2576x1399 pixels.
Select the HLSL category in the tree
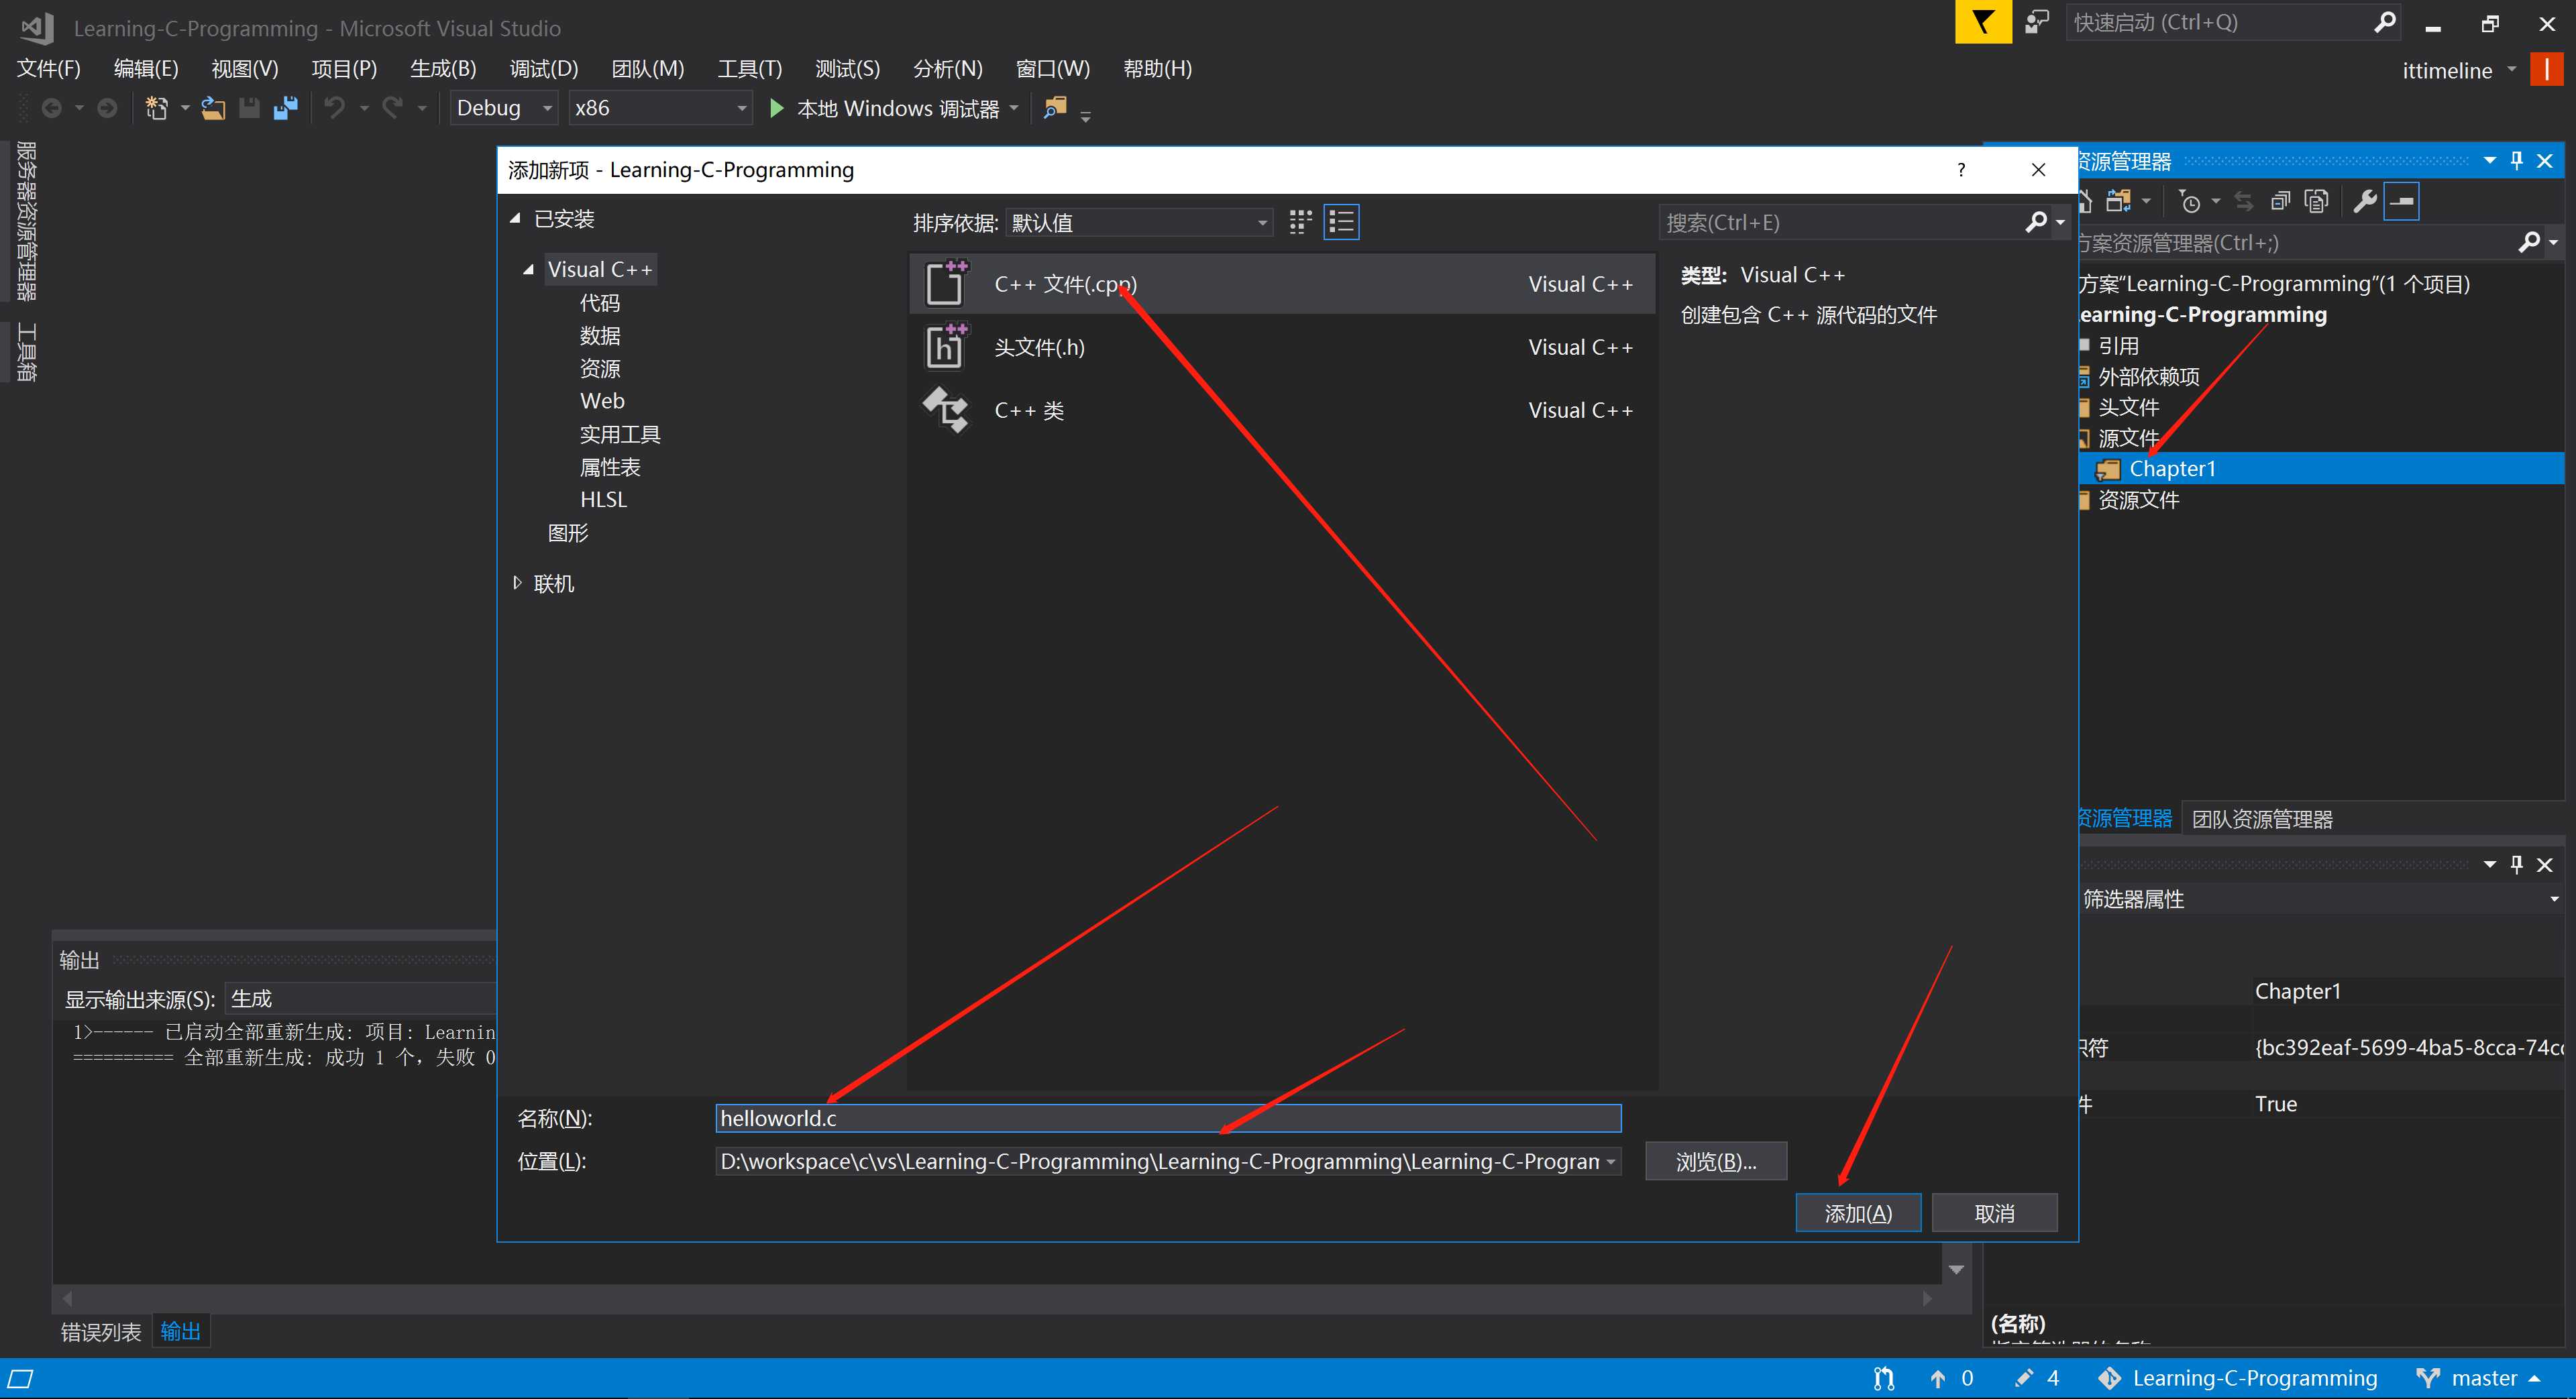pyautogui.click(x=603, y=499)
